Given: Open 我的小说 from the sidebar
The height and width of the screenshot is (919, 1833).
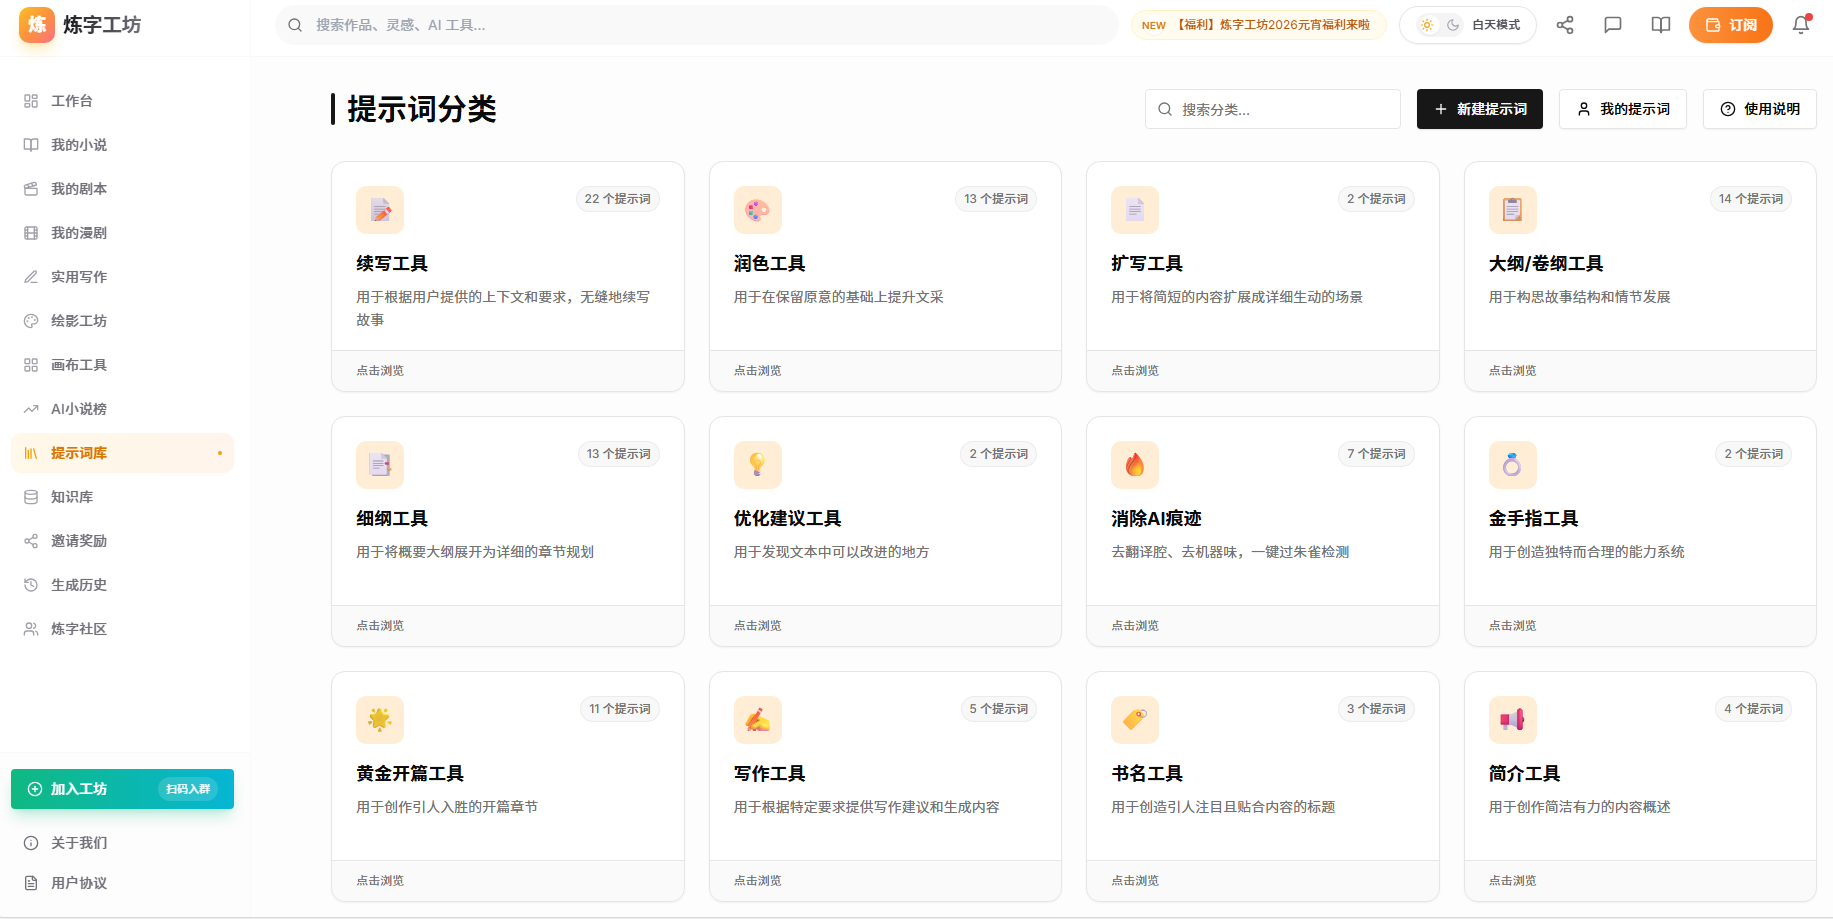Looking at the screenshot, I should click(77, 144).
